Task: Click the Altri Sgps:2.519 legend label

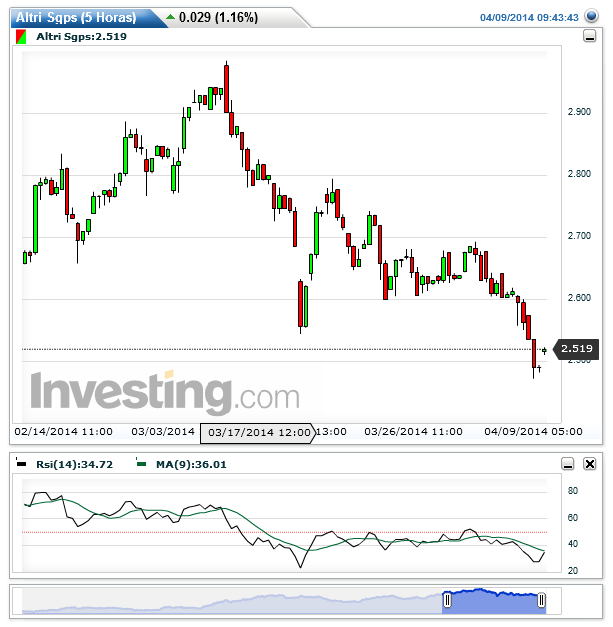Action: coord(81,37)
